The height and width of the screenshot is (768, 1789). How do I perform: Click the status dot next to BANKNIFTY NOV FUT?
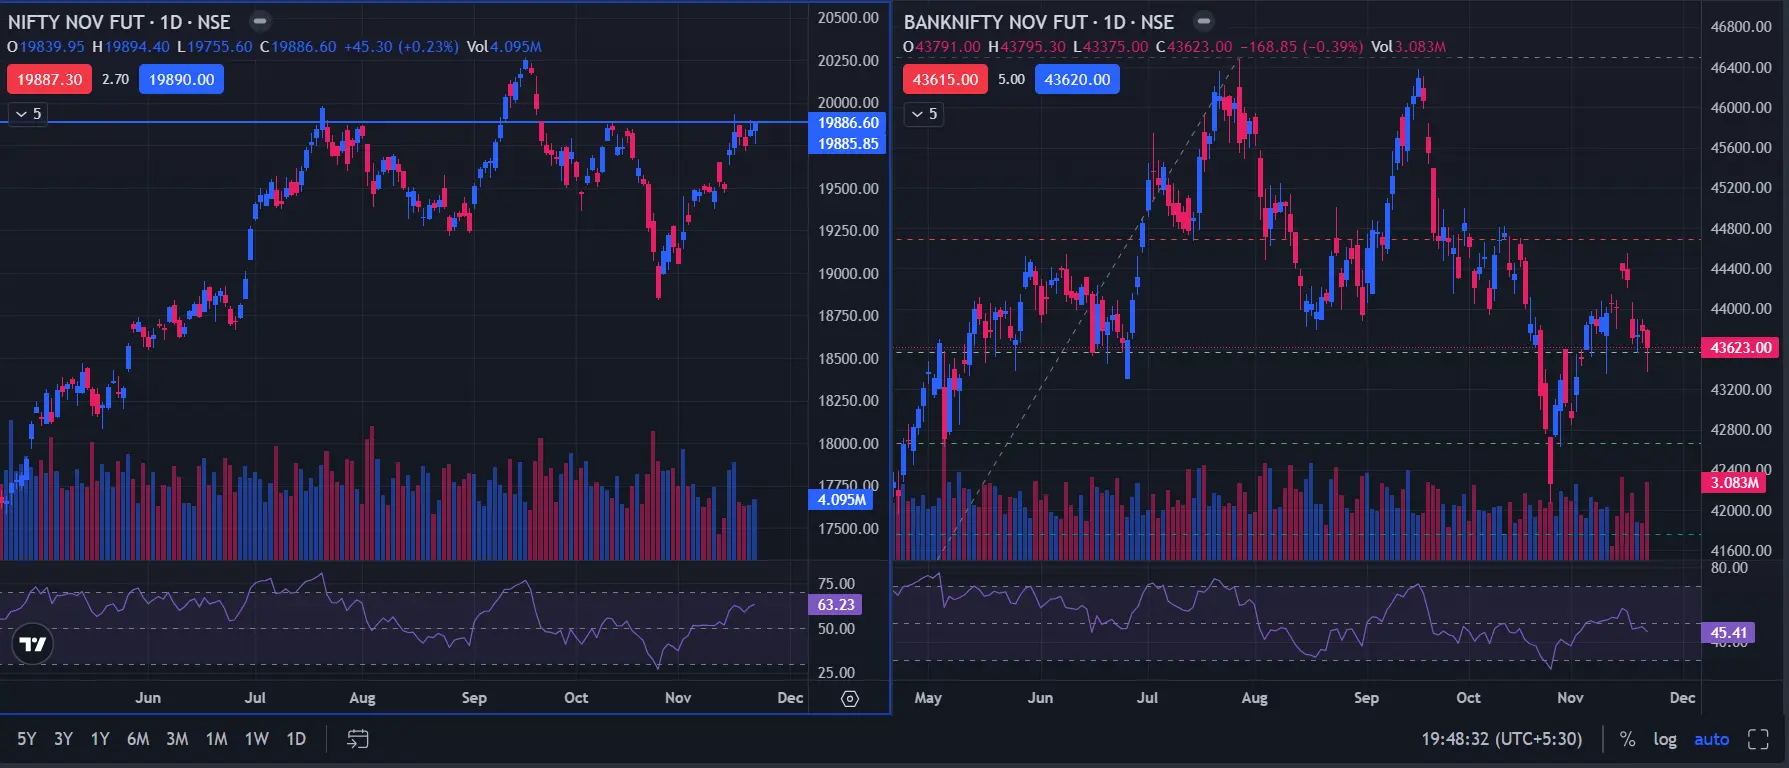[x=1204, y=21]
